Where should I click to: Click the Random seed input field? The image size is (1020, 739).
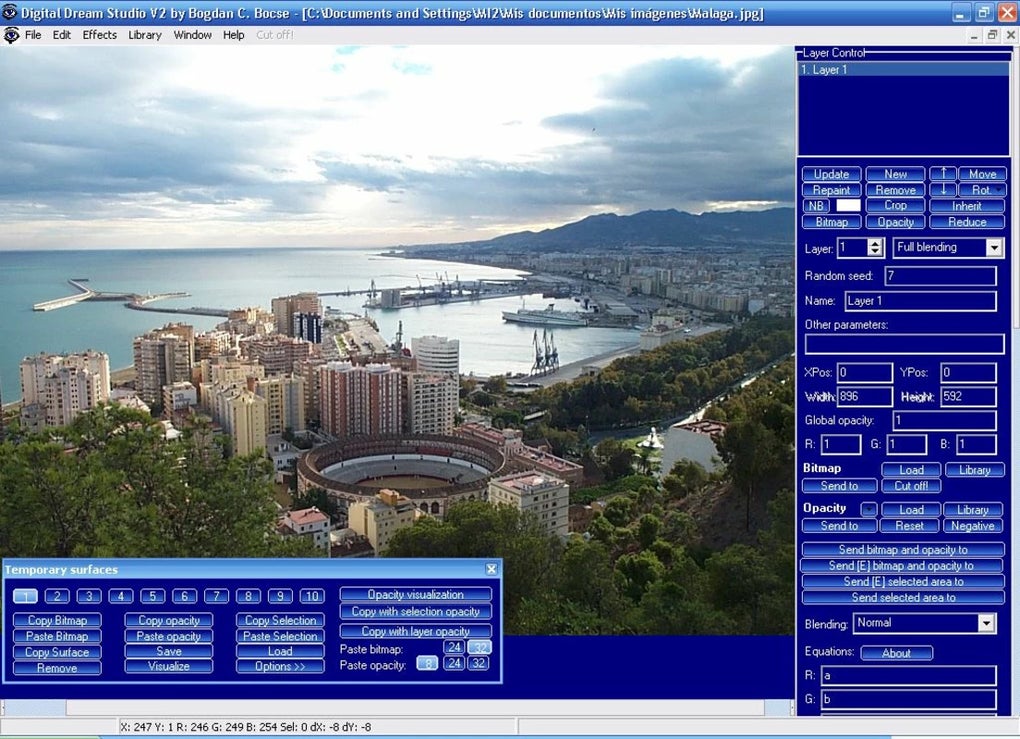click(x=939, y=276)
